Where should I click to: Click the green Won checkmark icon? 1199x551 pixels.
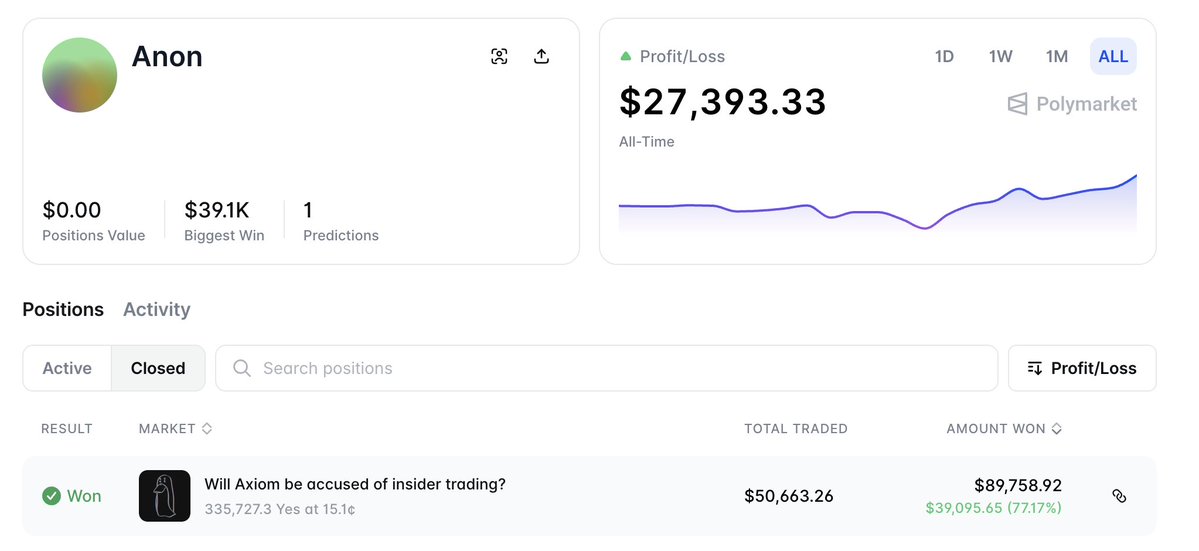(x=51, y=496)
